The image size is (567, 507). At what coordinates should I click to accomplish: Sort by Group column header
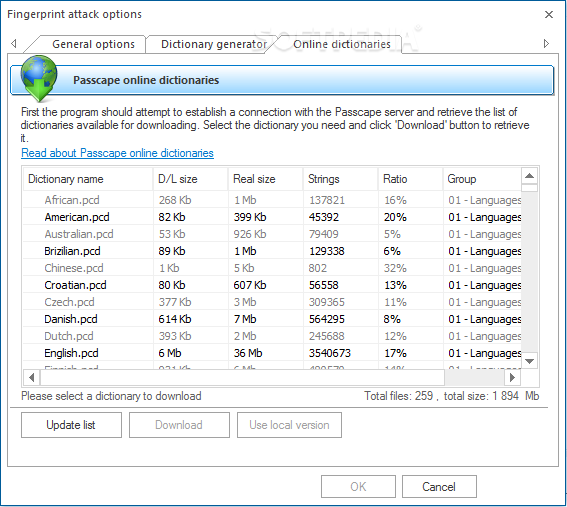coord(482,179)
